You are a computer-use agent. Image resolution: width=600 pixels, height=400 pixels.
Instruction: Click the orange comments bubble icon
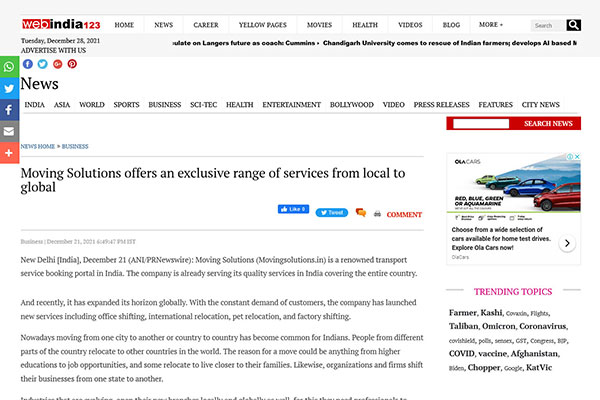(360, 212)
